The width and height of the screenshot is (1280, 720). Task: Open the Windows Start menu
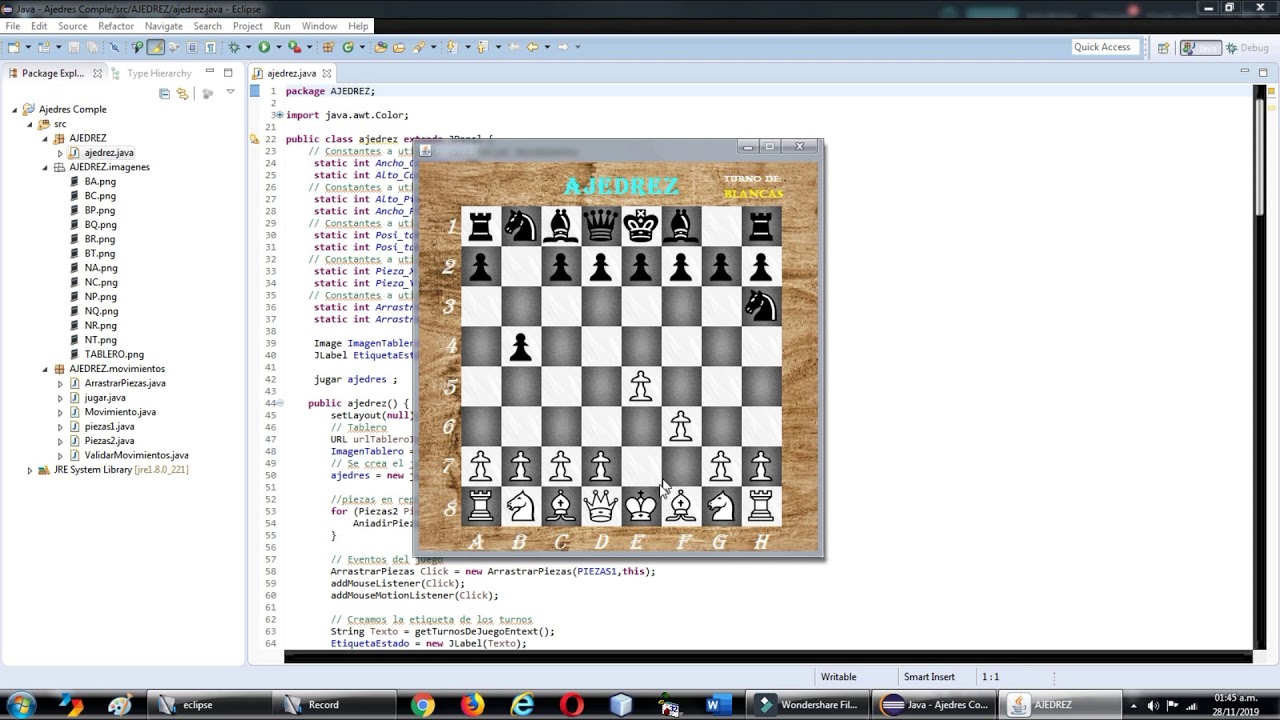[x=20, y=704]
